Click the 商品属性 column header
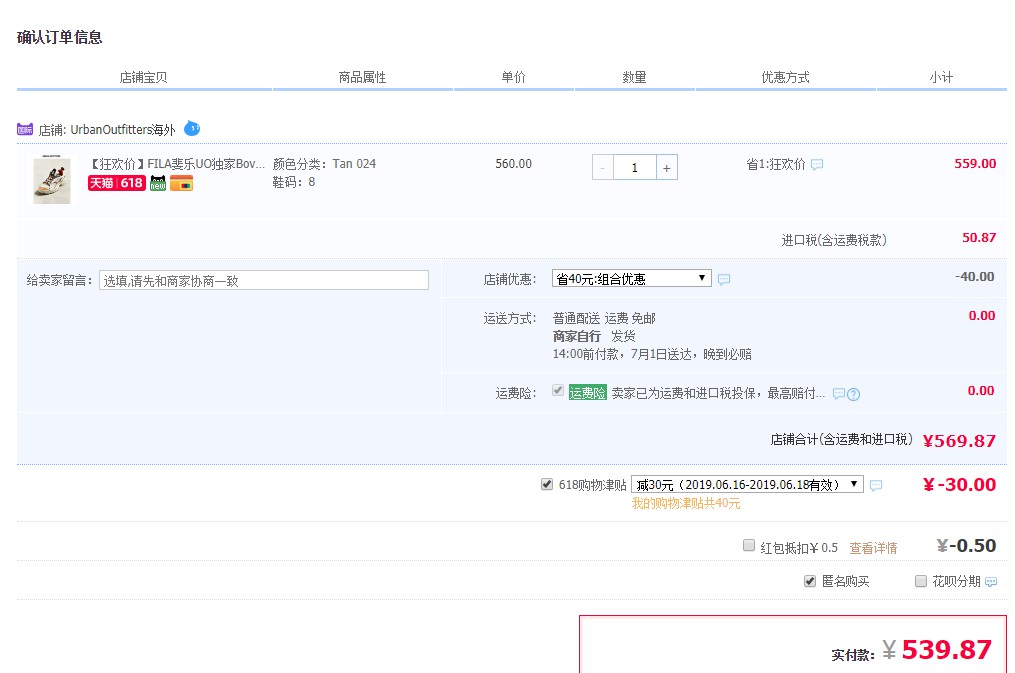This screenshot has height=673, width=1015. coord(362,77)
